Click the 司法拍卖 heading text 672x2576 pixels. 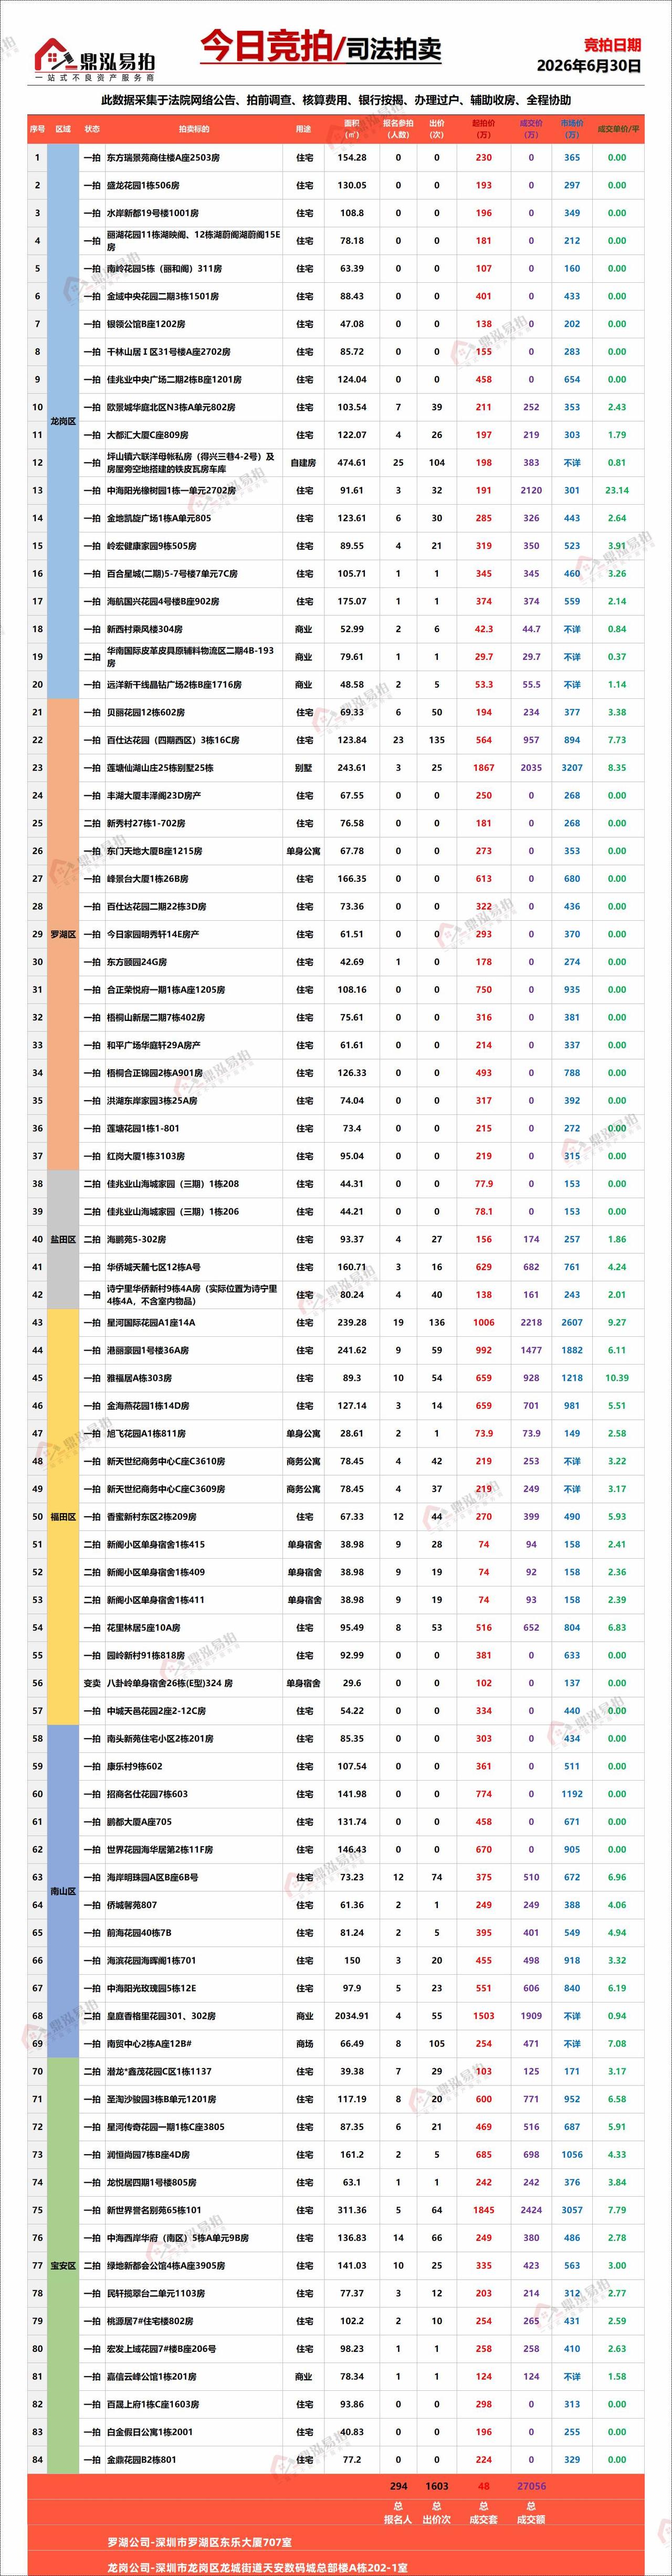[x=393, y=49]
